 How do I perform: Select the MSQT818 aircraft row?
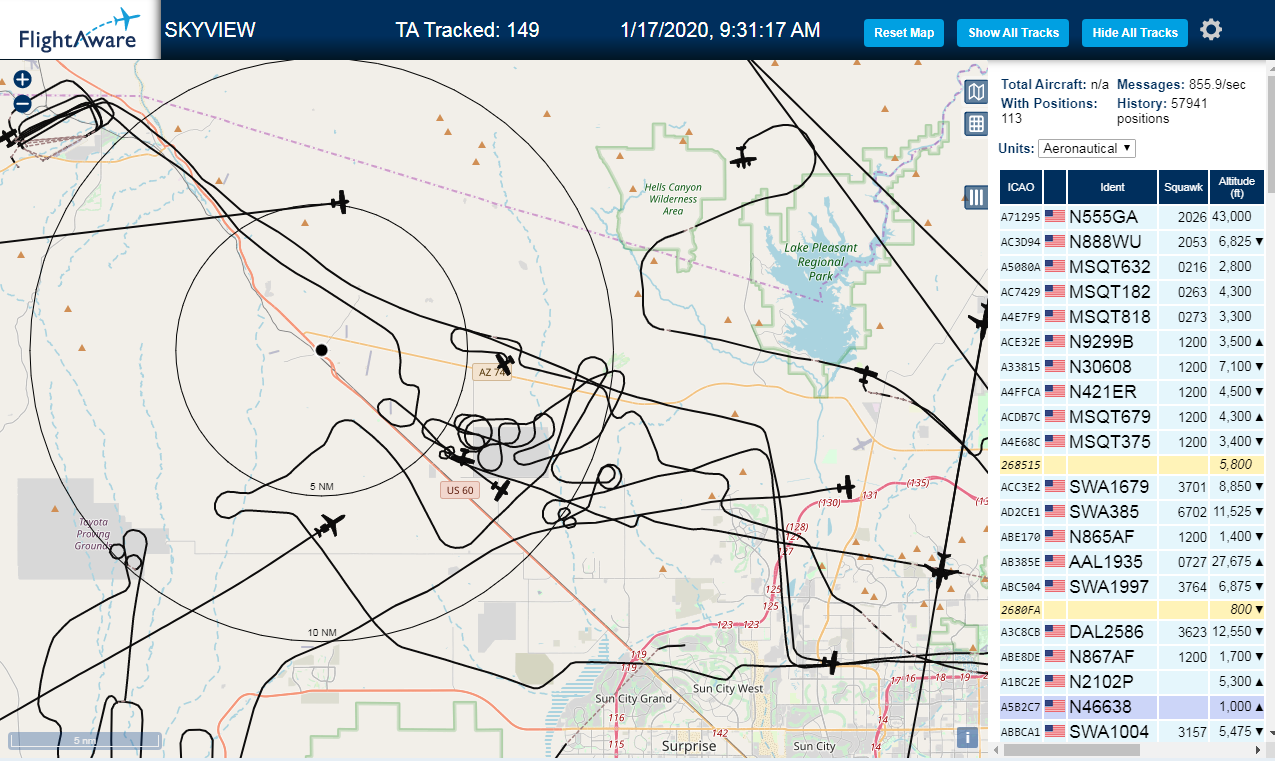coord(1132,316)
